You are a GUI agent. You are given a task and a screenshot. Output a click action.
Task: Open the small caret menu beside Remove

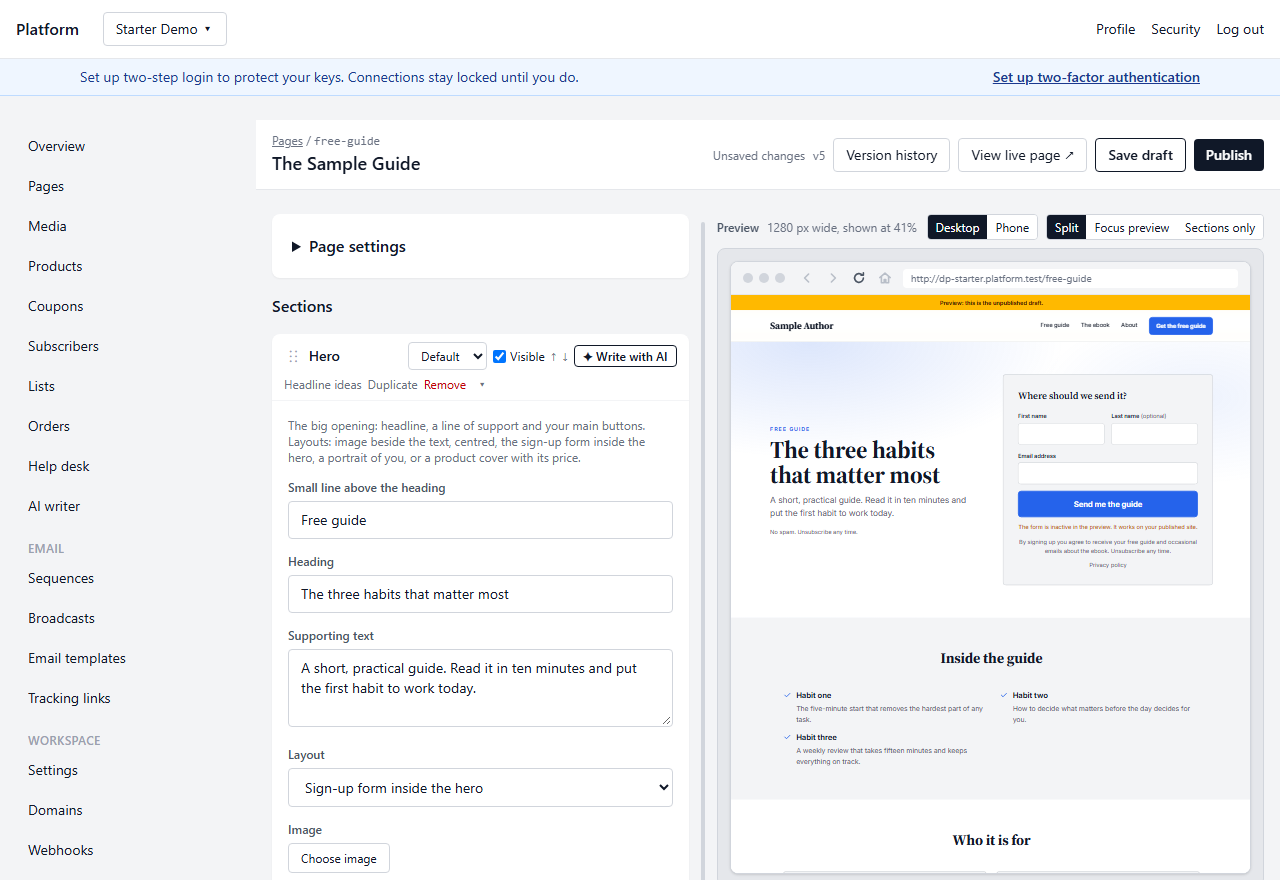click(482, 385)
